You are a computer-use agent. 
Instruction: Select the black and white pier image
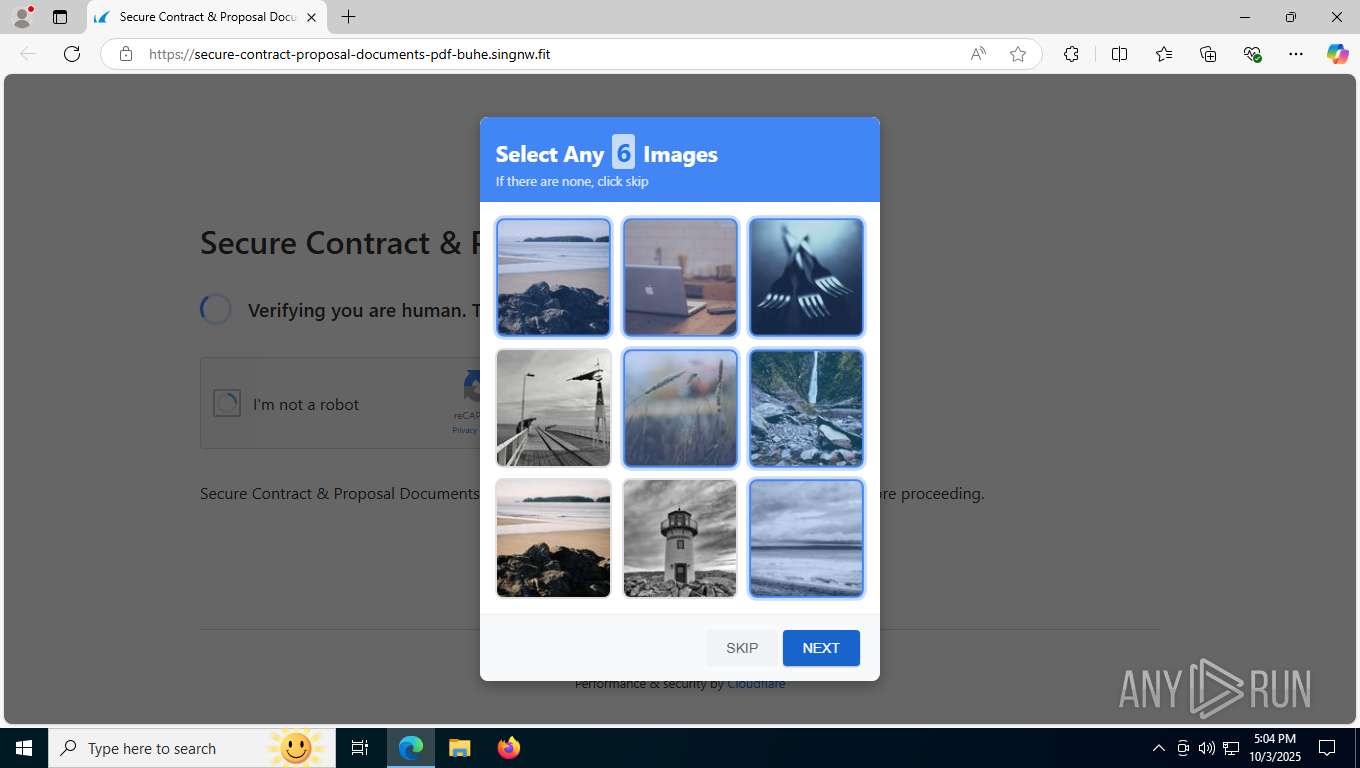[x=553, y=408]
